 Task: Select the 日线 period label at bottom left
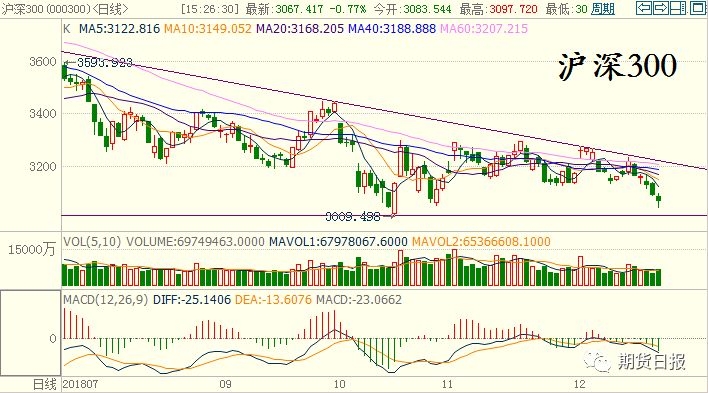point(45,384)
